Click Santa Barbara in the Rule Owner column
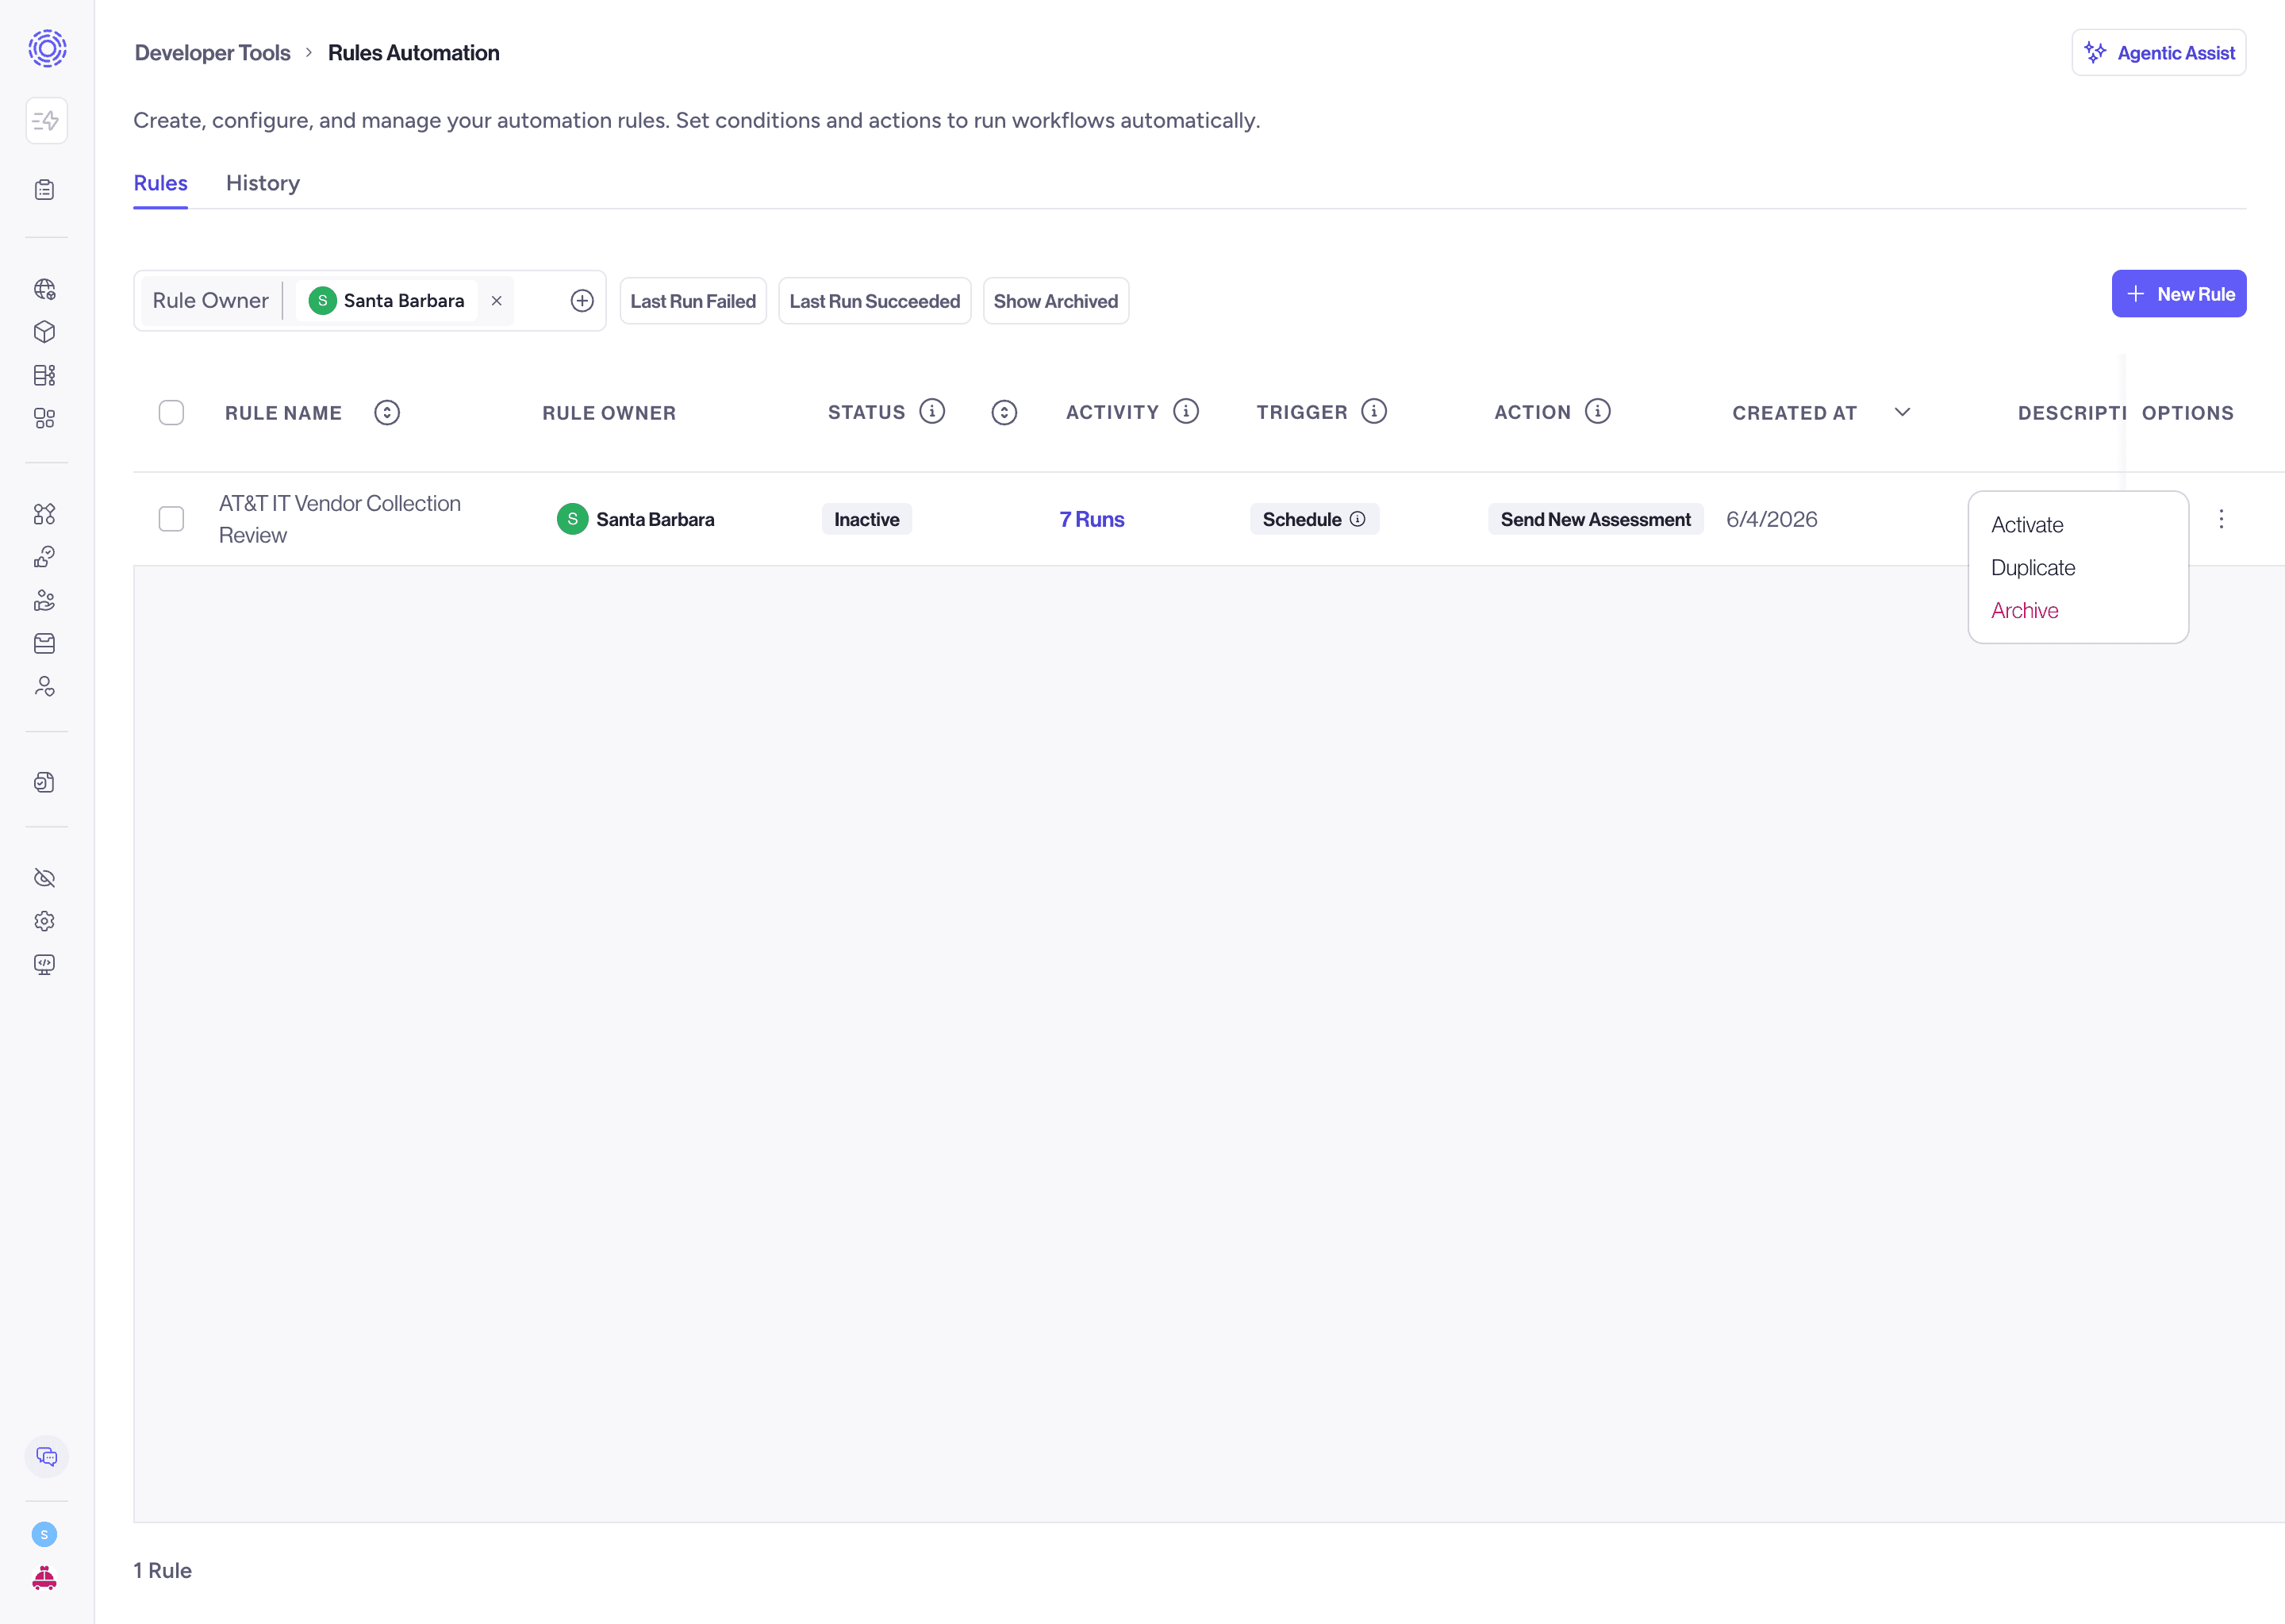The image size is (2285, 1624). (x=635, y=519)
